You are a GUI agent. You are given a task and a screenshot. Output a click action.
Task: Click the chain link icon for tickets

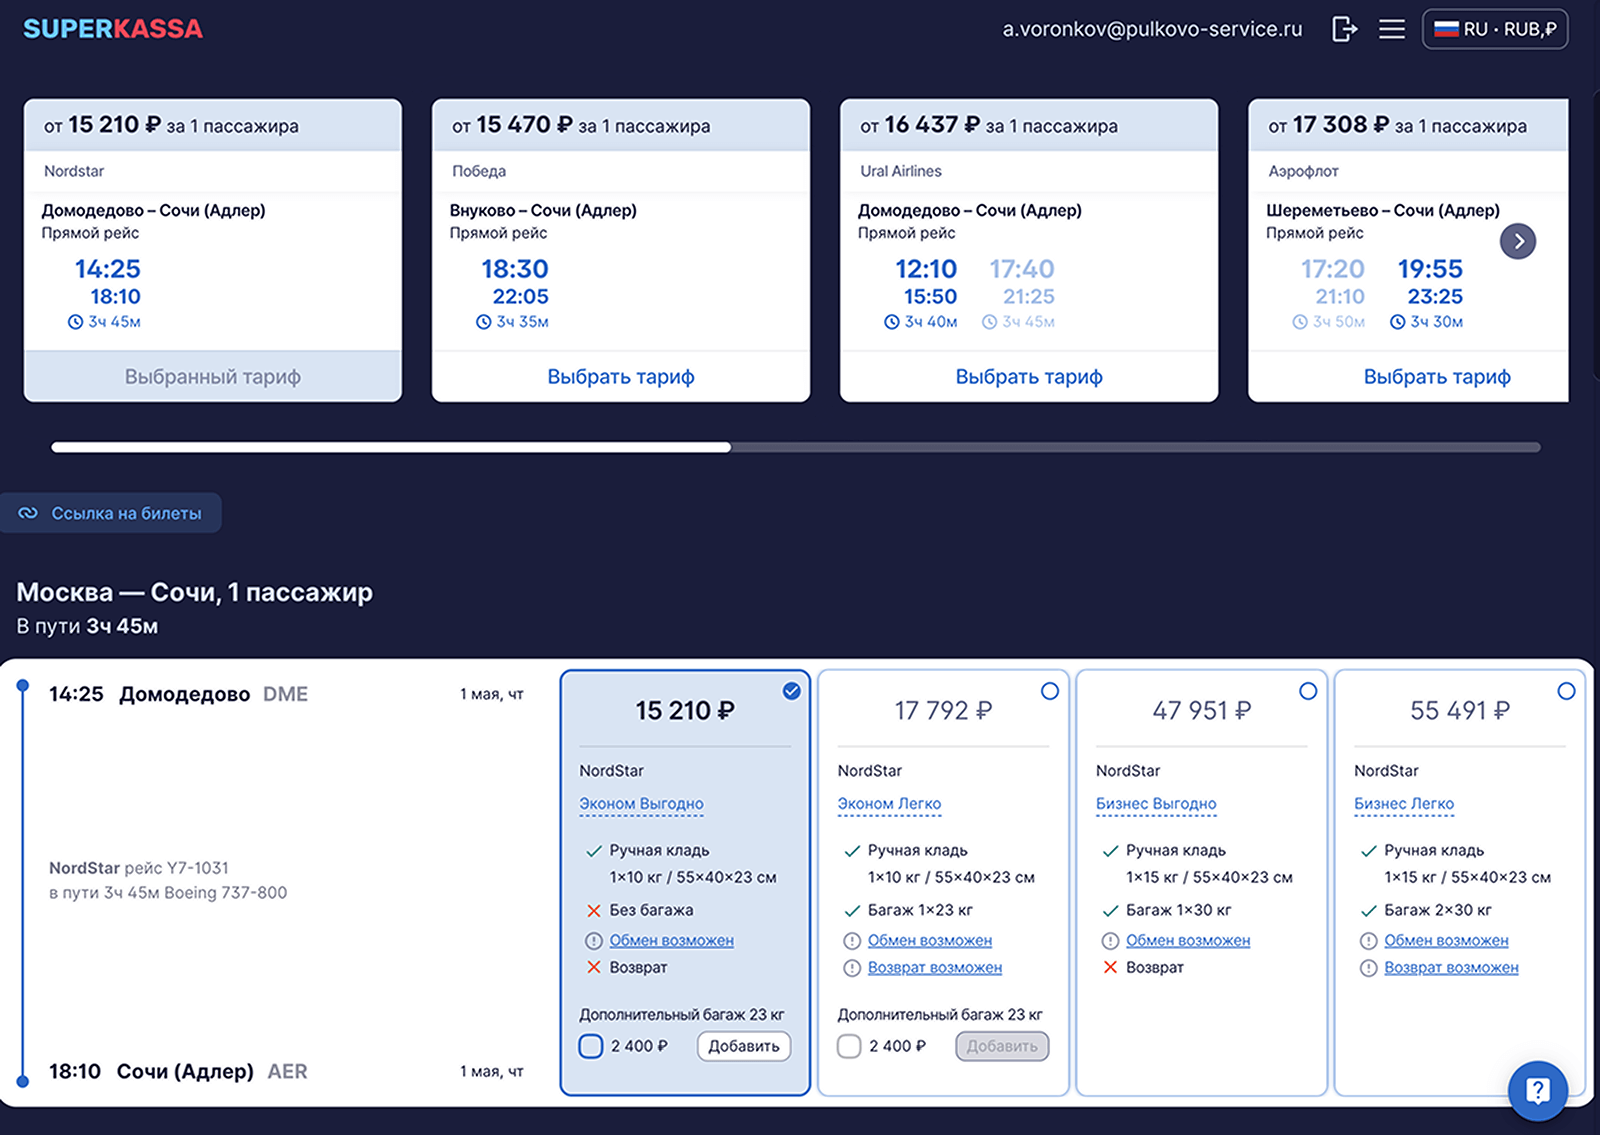[x=28, y=513]
